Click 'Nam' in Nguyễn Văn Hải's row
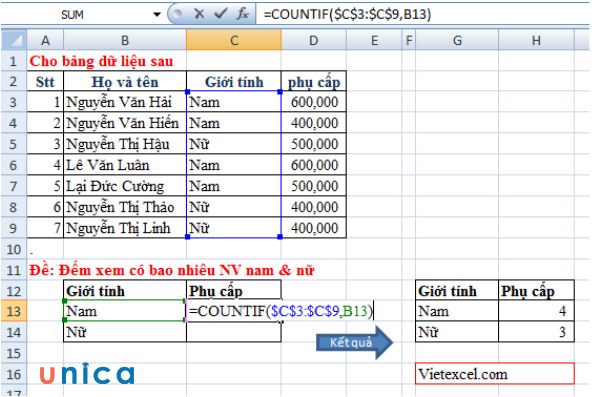 (234, 102)
